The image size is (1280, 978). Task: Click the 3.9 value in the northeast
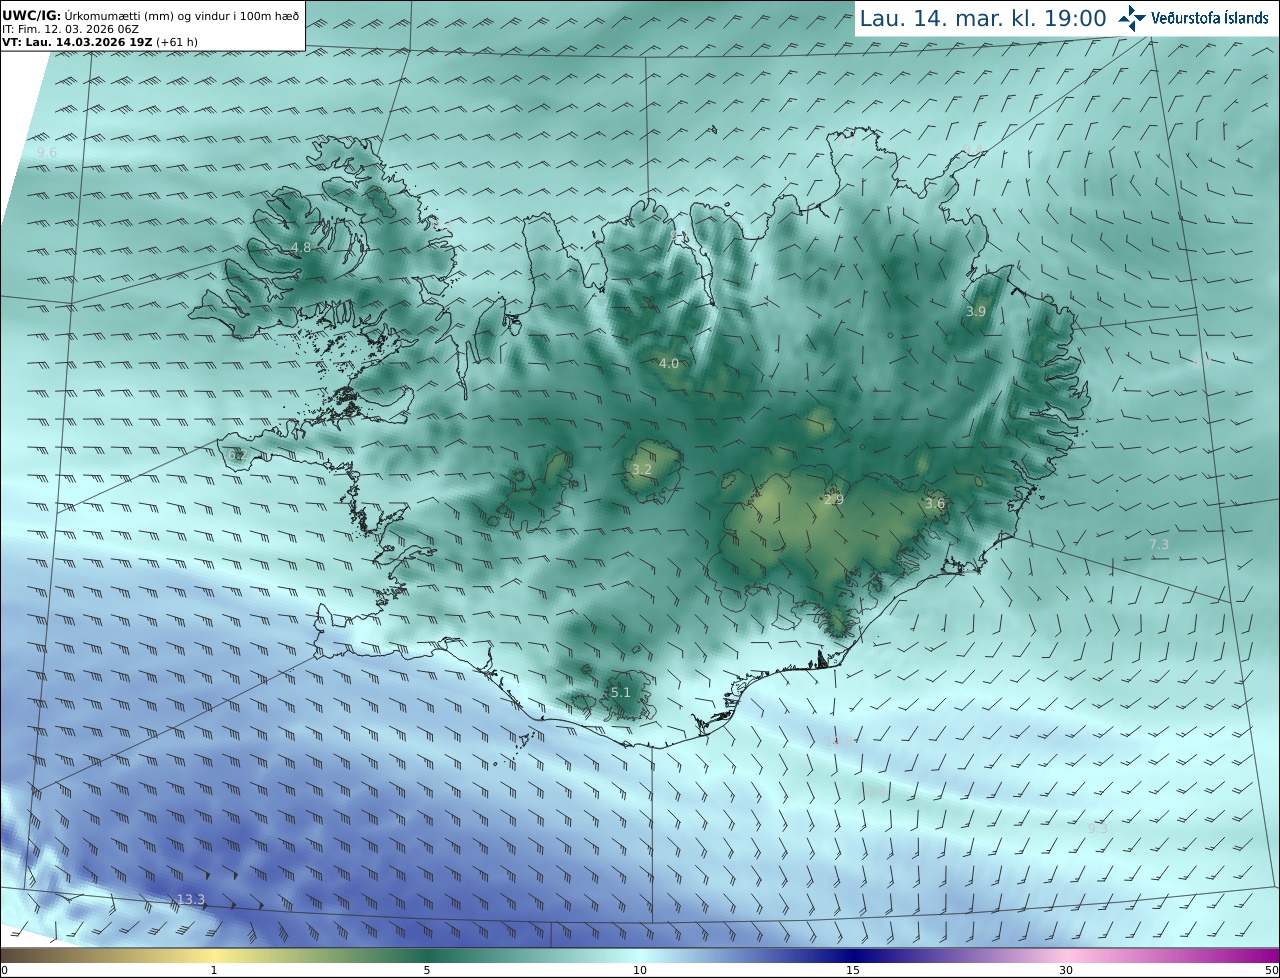click(x=976, y=311)
